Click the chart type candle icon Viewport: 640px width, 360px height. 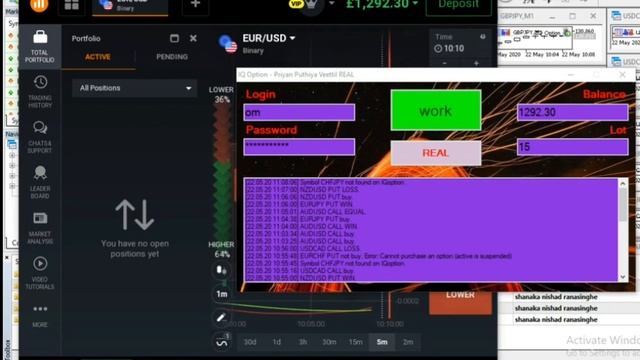pos(221,270)
